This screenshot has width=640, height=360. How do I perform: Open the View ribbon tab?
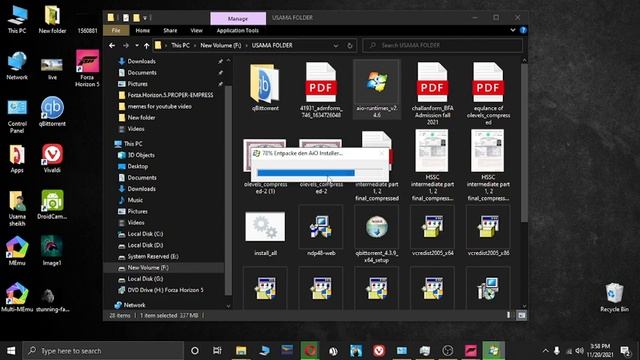tap(196, 31)
